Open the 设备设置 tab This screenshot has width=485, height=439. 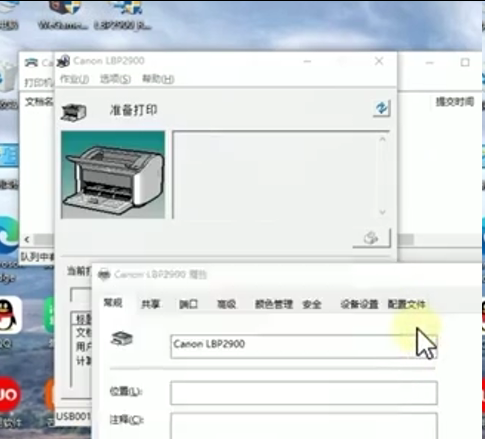pos(359,304)
